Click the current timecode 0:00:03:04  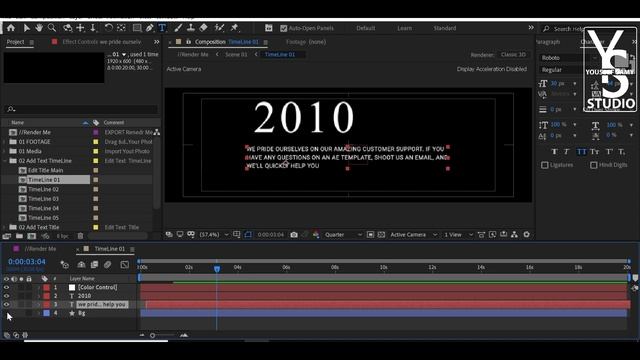[x=27, y=262]
